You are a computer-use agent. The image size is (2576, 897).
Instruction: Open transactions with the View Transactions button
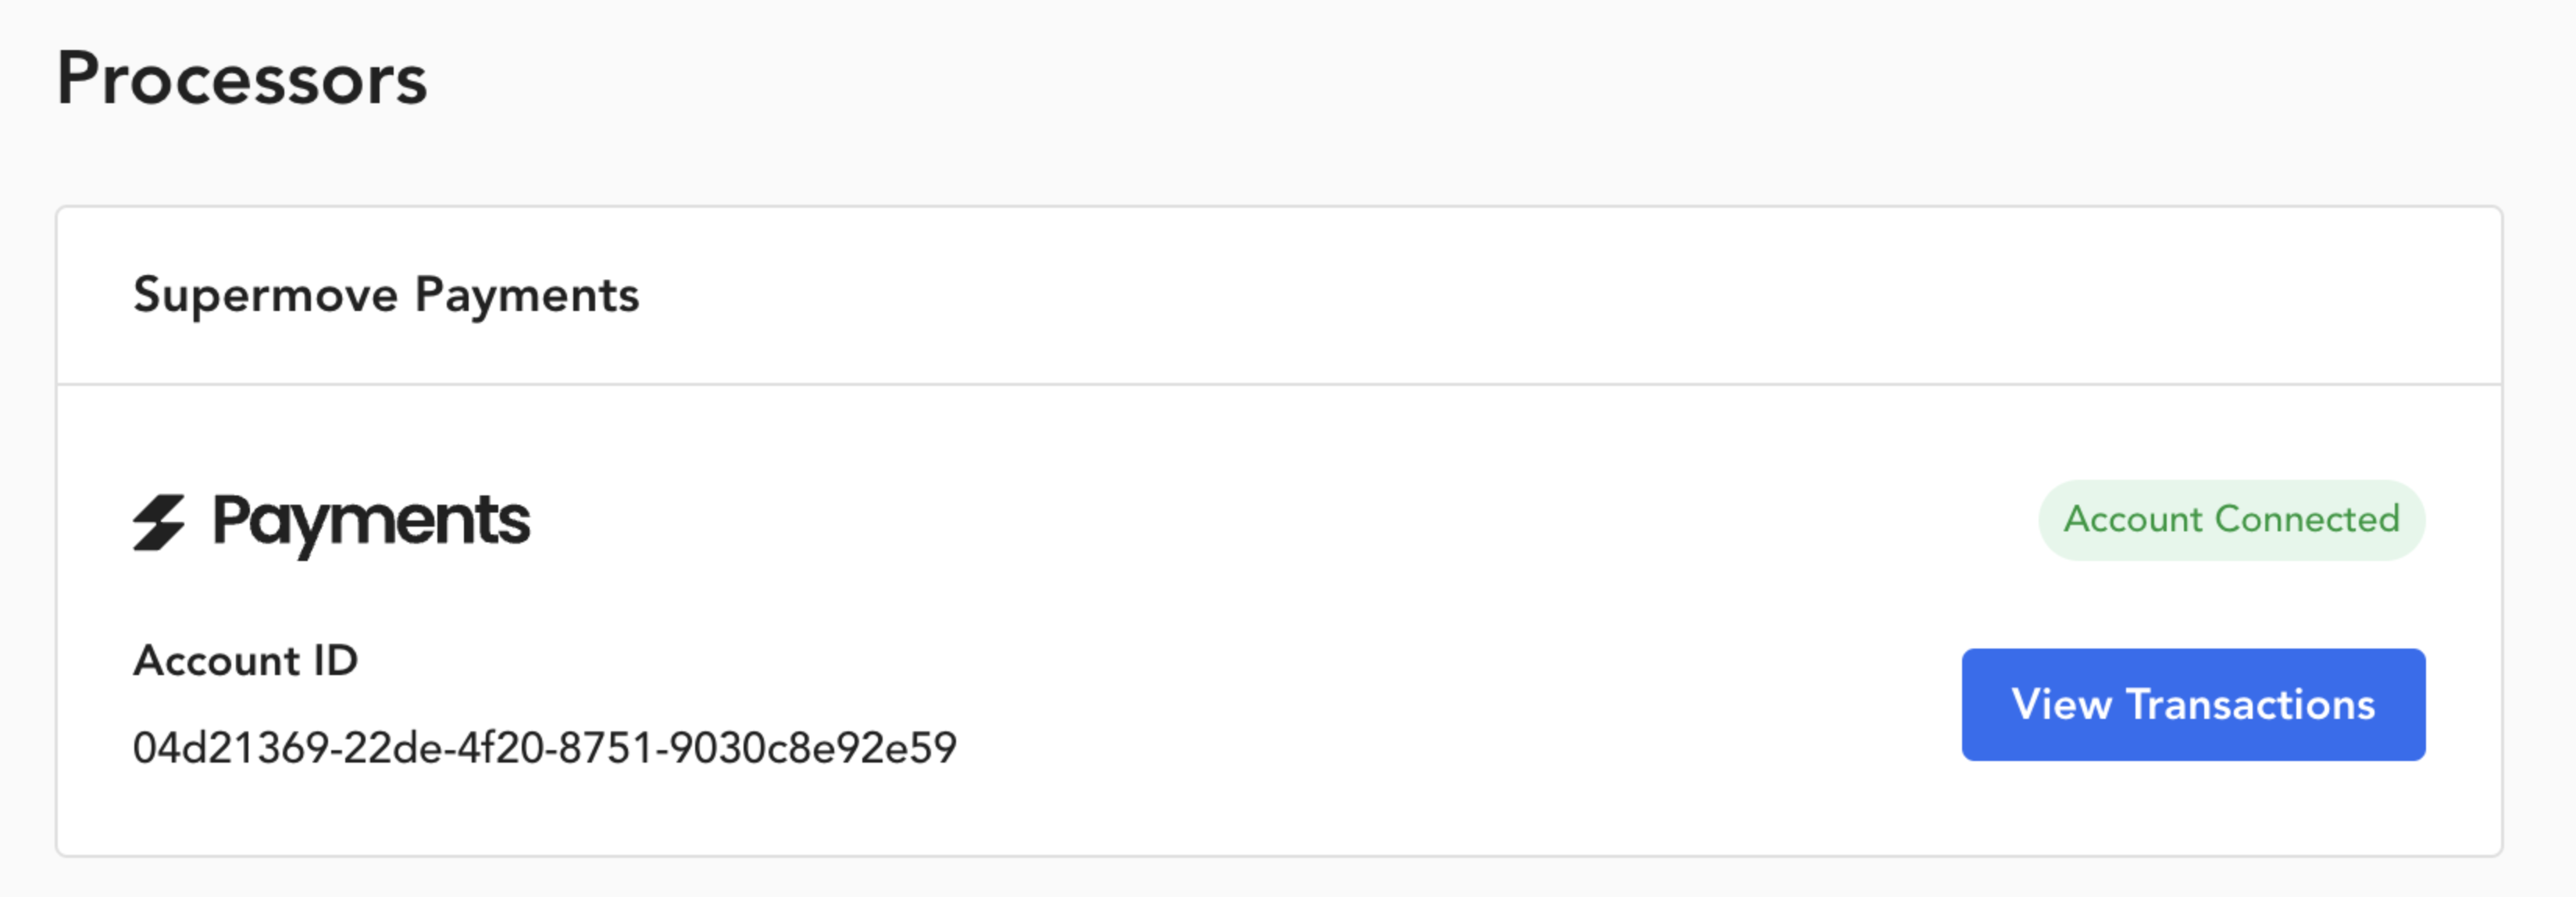2193,704
